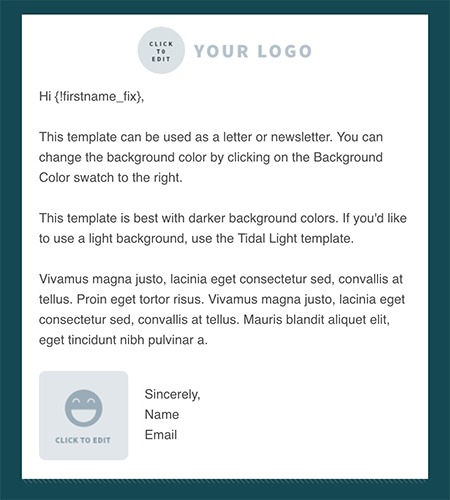Click the dark teal background border

(10, 250)
